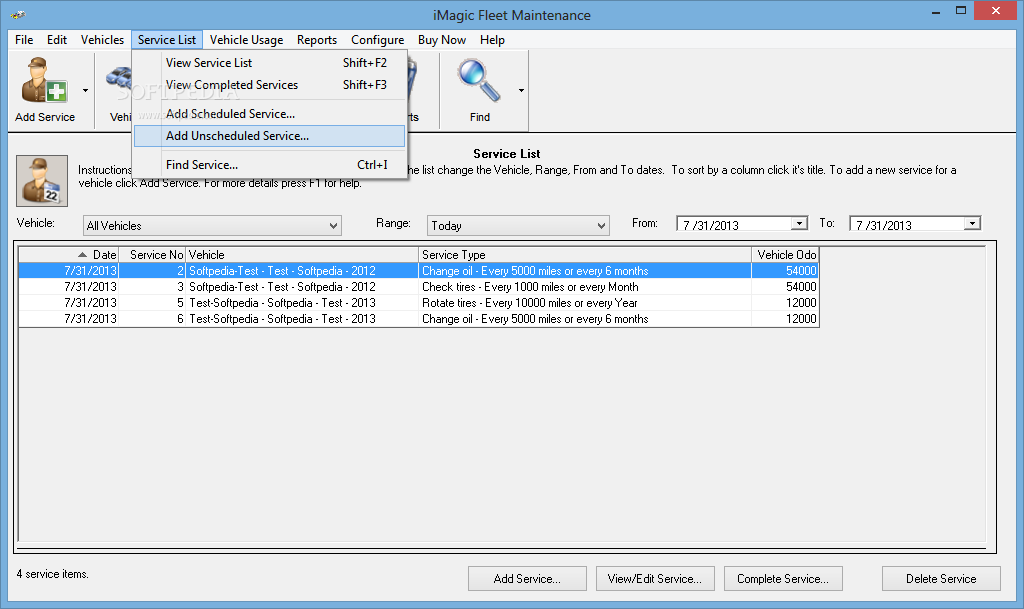Close the iMagic Fleet Maintenance window

click(996, 11)
